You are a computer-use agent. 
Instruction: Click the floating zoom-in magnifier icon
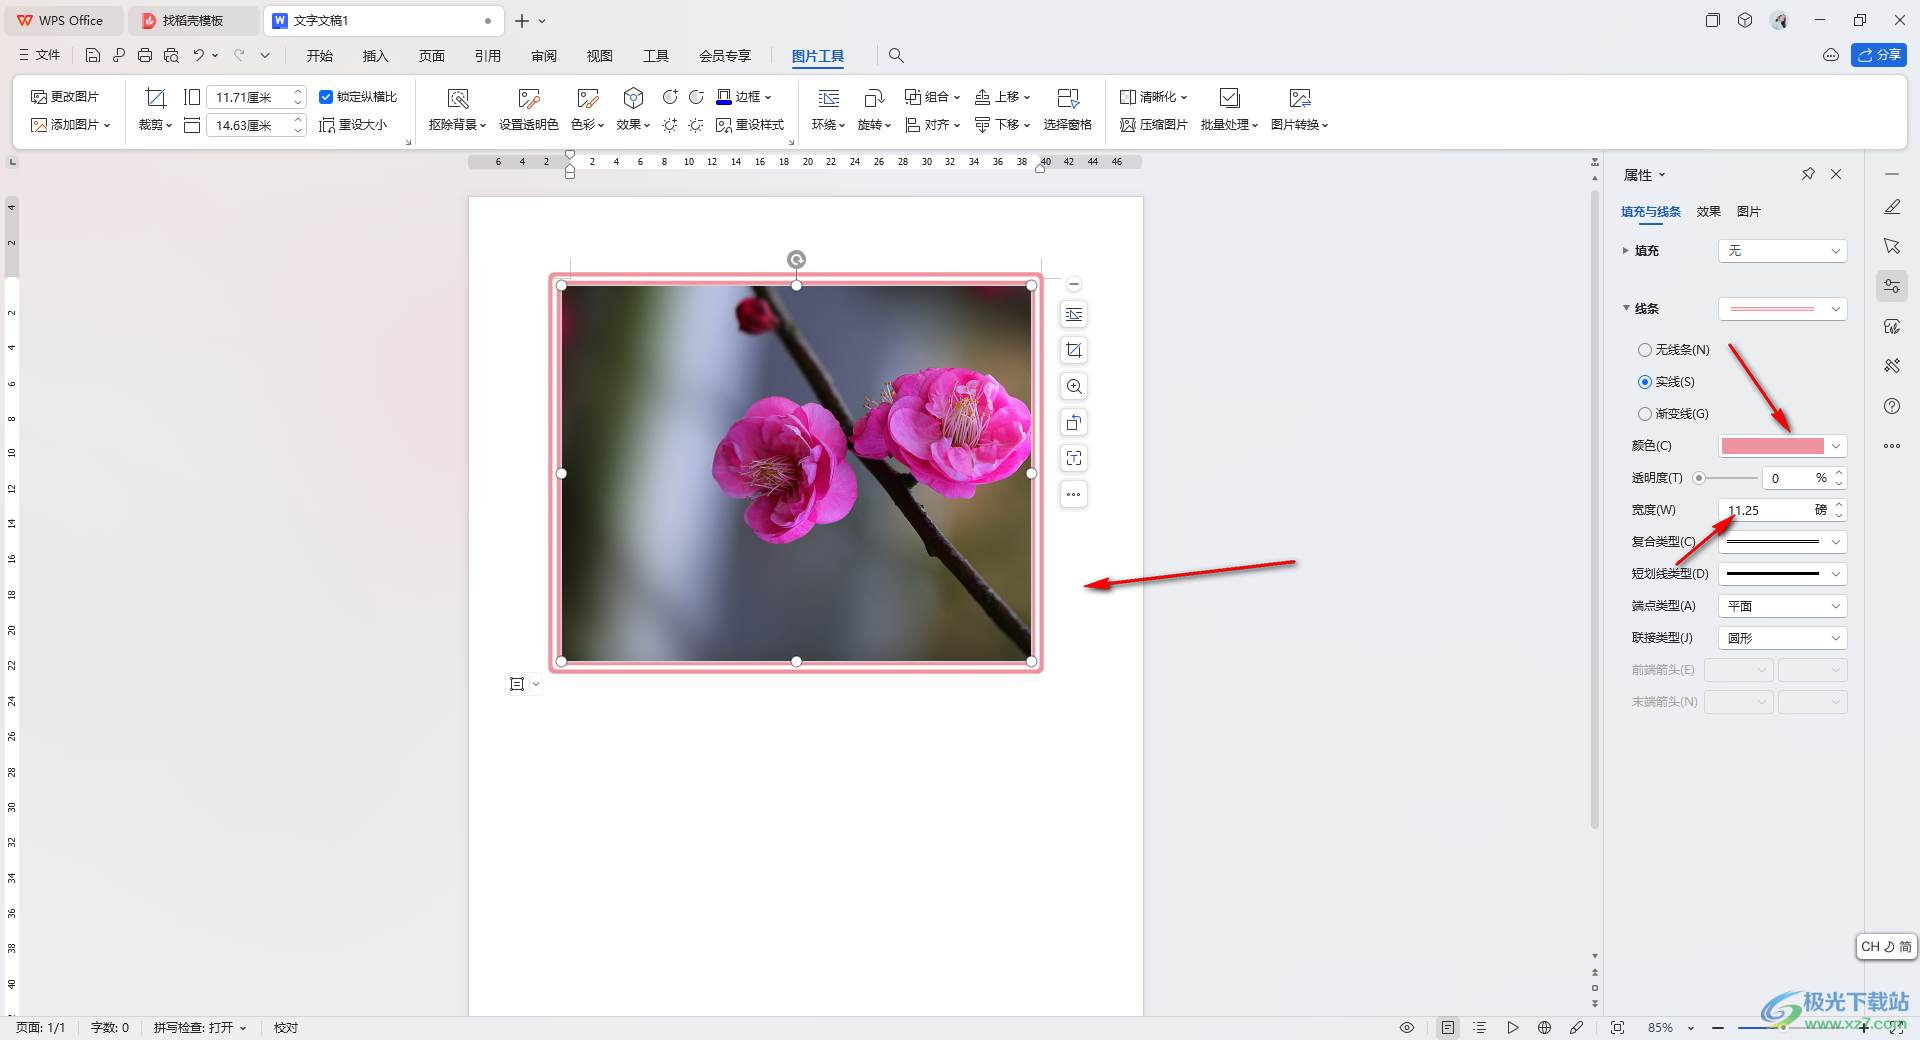(x=1074, y=387)
